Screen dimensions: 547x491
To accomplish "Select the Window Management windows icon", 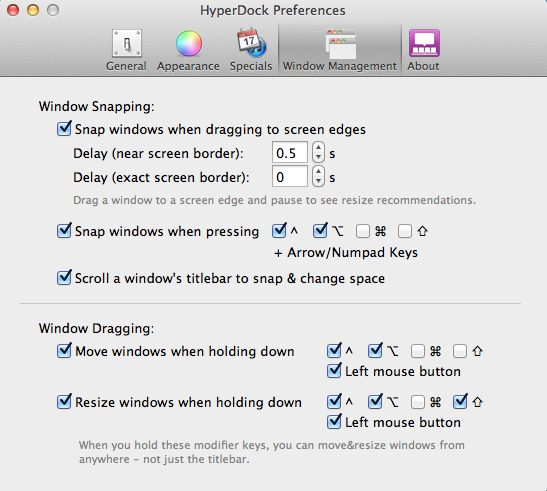I will click(x=340, y=44).
